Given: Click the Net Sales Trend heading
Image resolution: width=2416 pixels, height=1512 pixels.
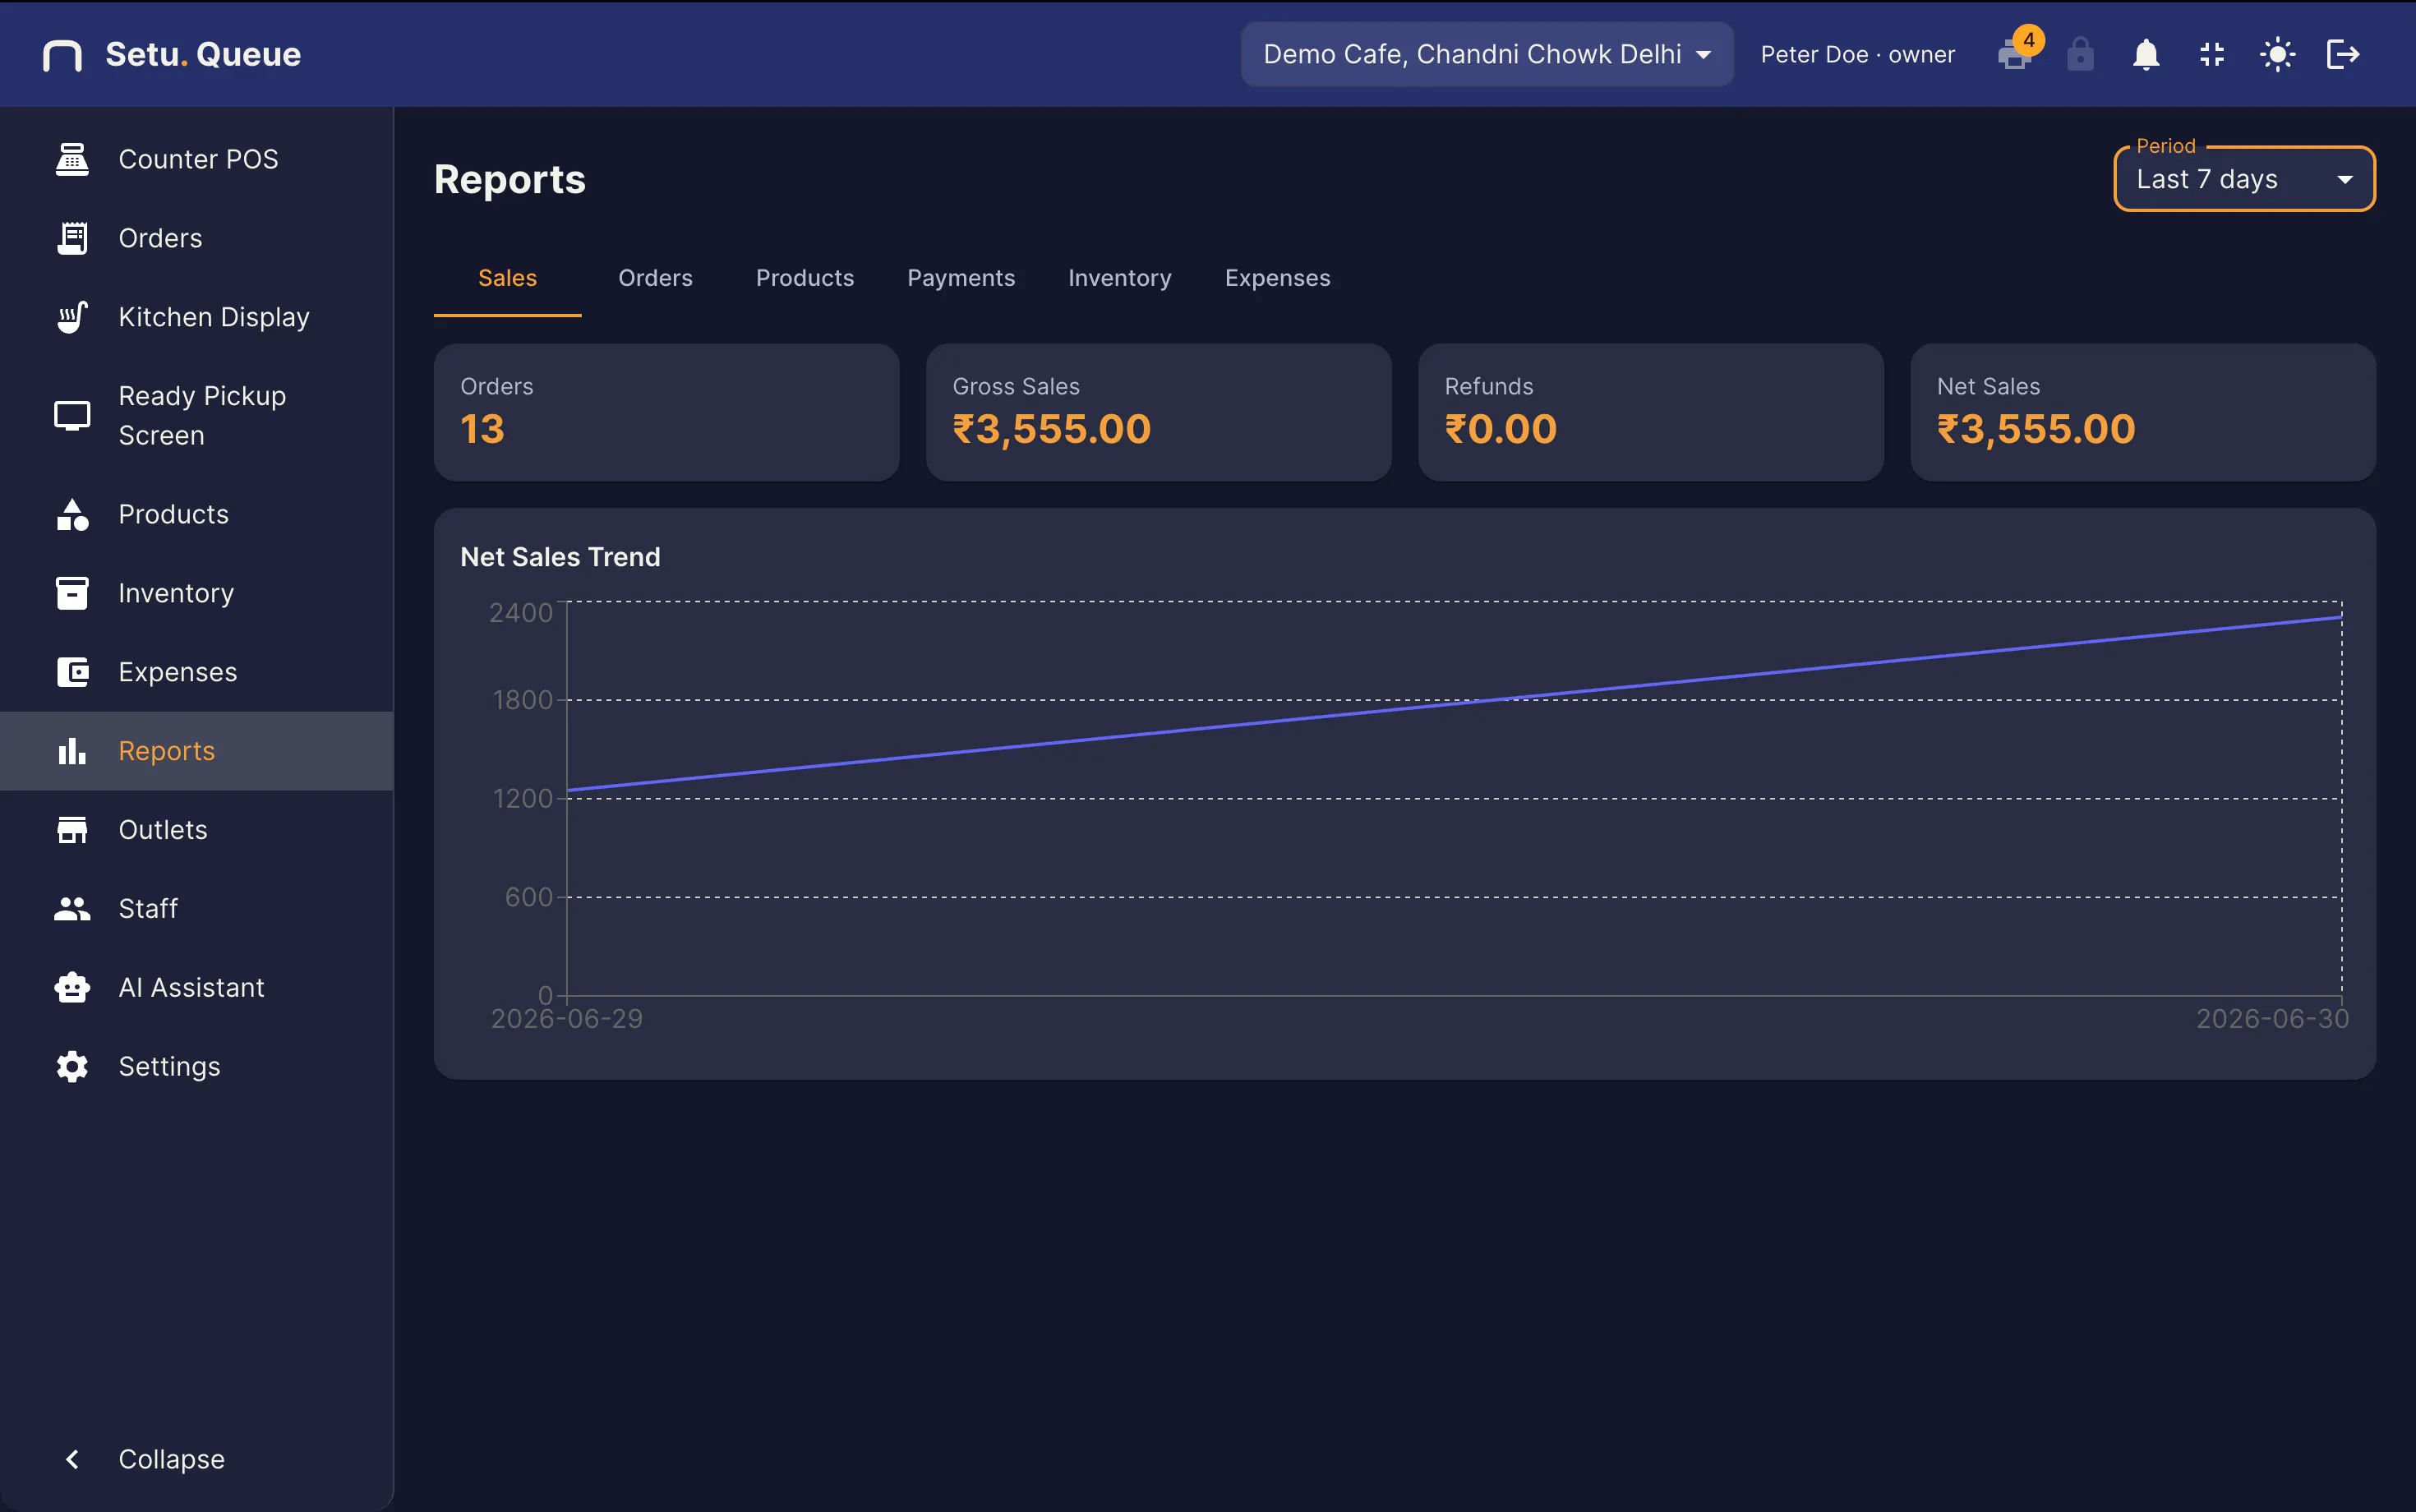Looking at the screenshot, I should (x=560, y=557).
